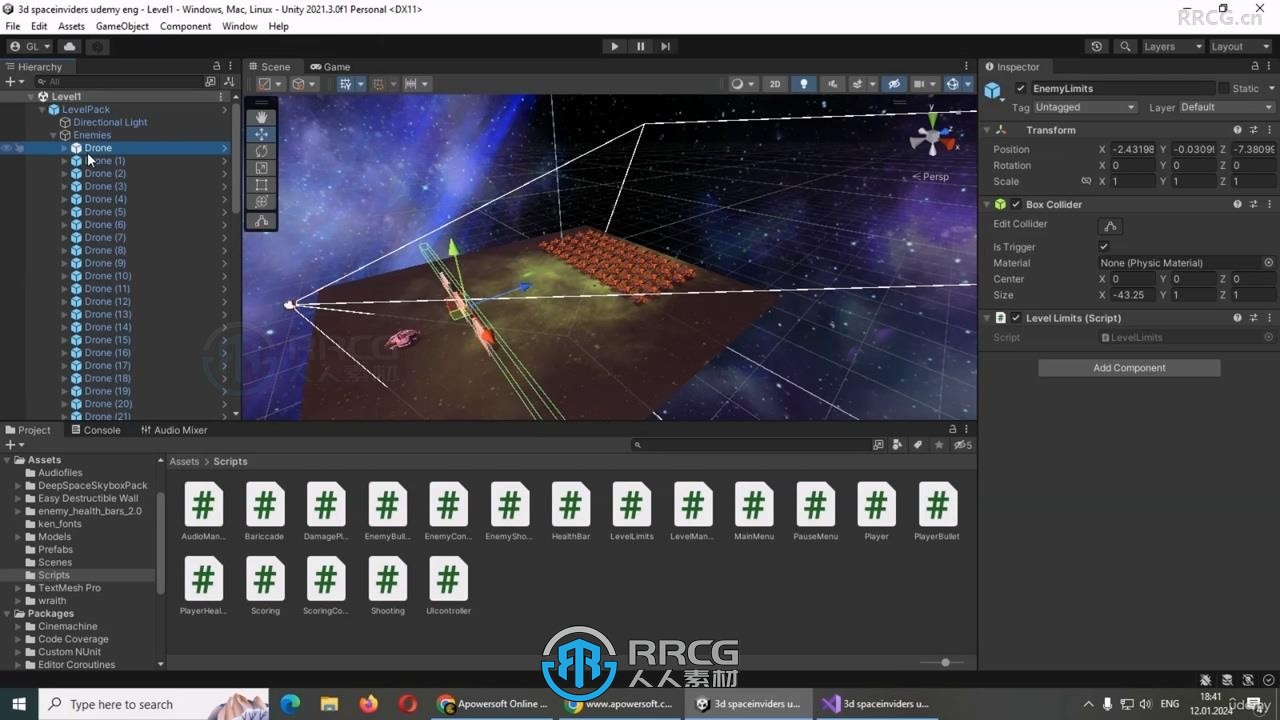Select the Scale tool

[261, 168]
